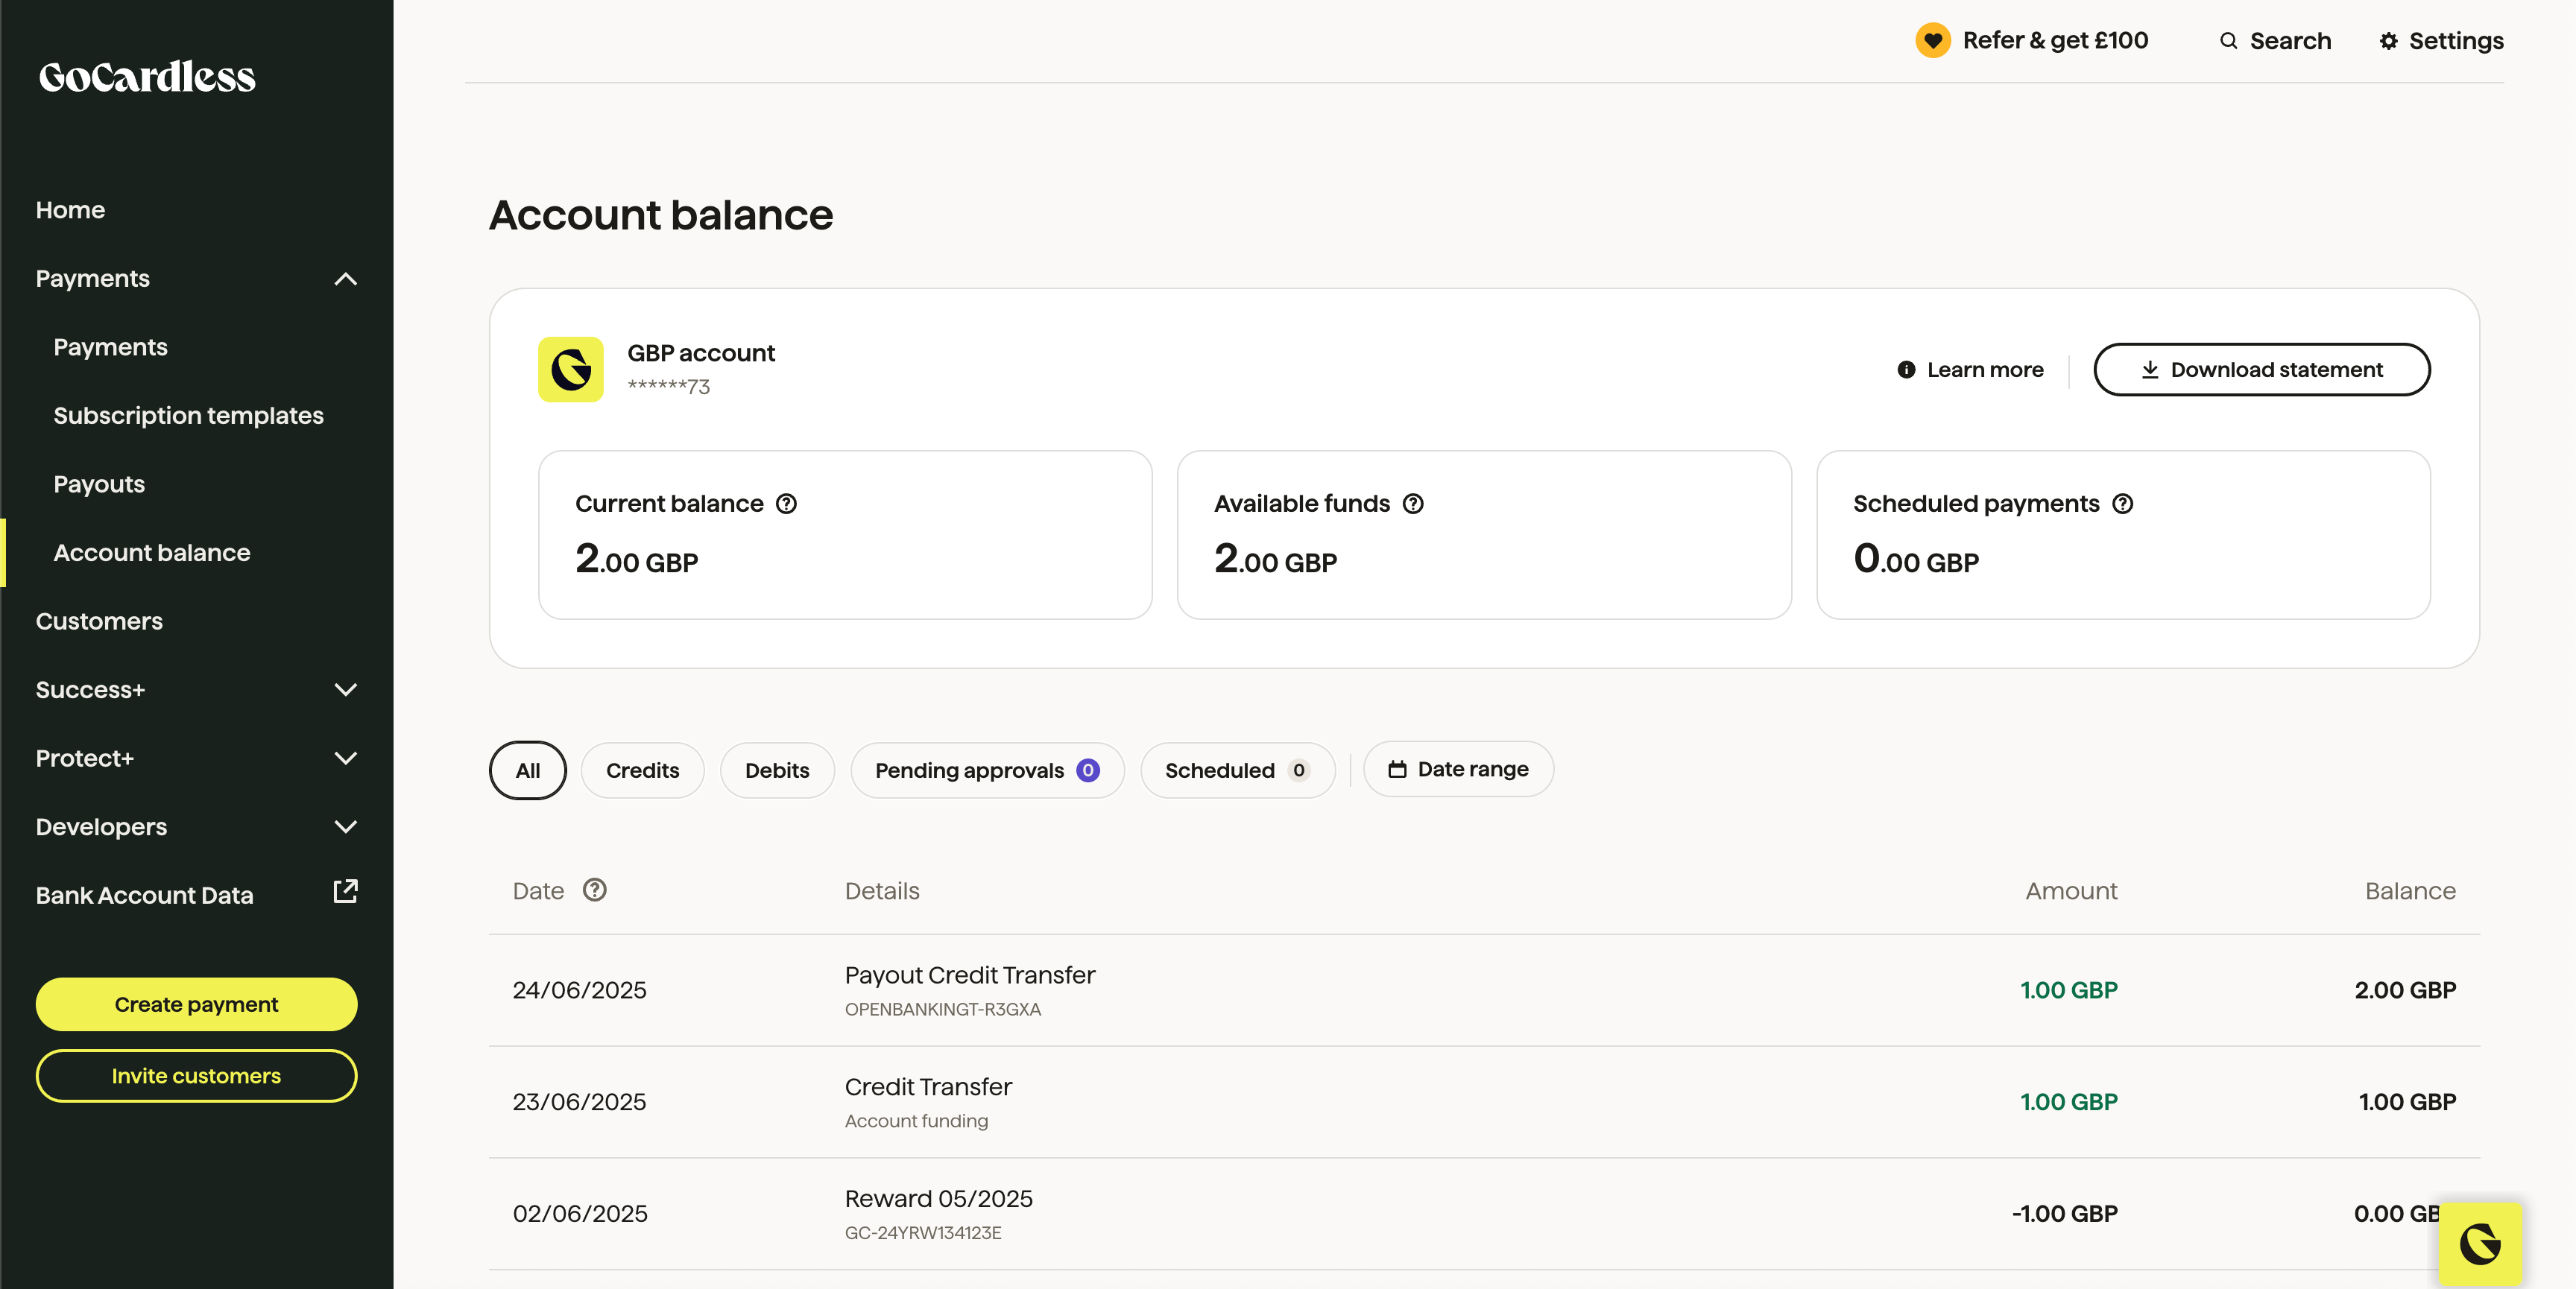Click the GBP account title
Viewport: 2576px width, 1289px height.
coord(701,353)
